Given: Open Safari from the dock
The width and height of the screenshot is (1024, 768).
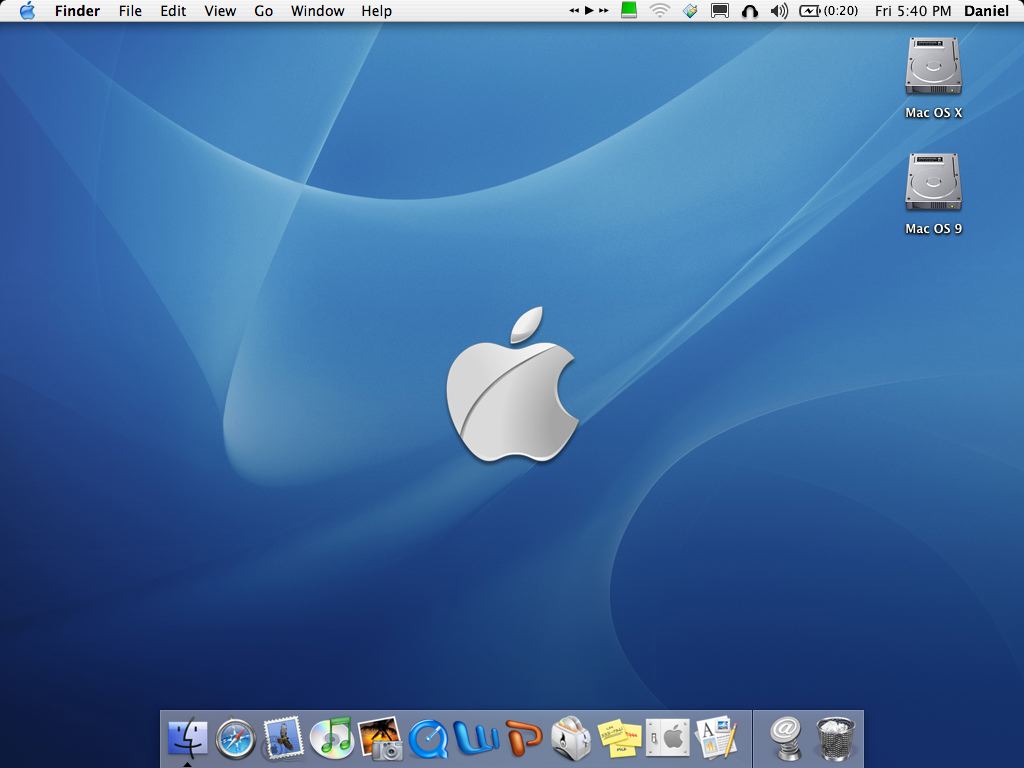Looking at the screenshot, I should click(x=236, y=739).
